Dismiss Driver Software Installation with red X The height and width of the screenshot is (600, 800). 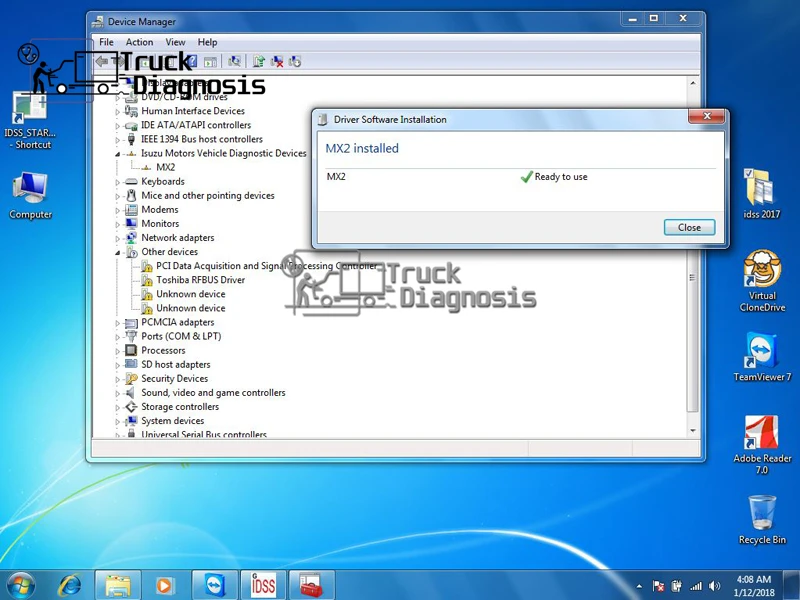(x=707, y=116)
